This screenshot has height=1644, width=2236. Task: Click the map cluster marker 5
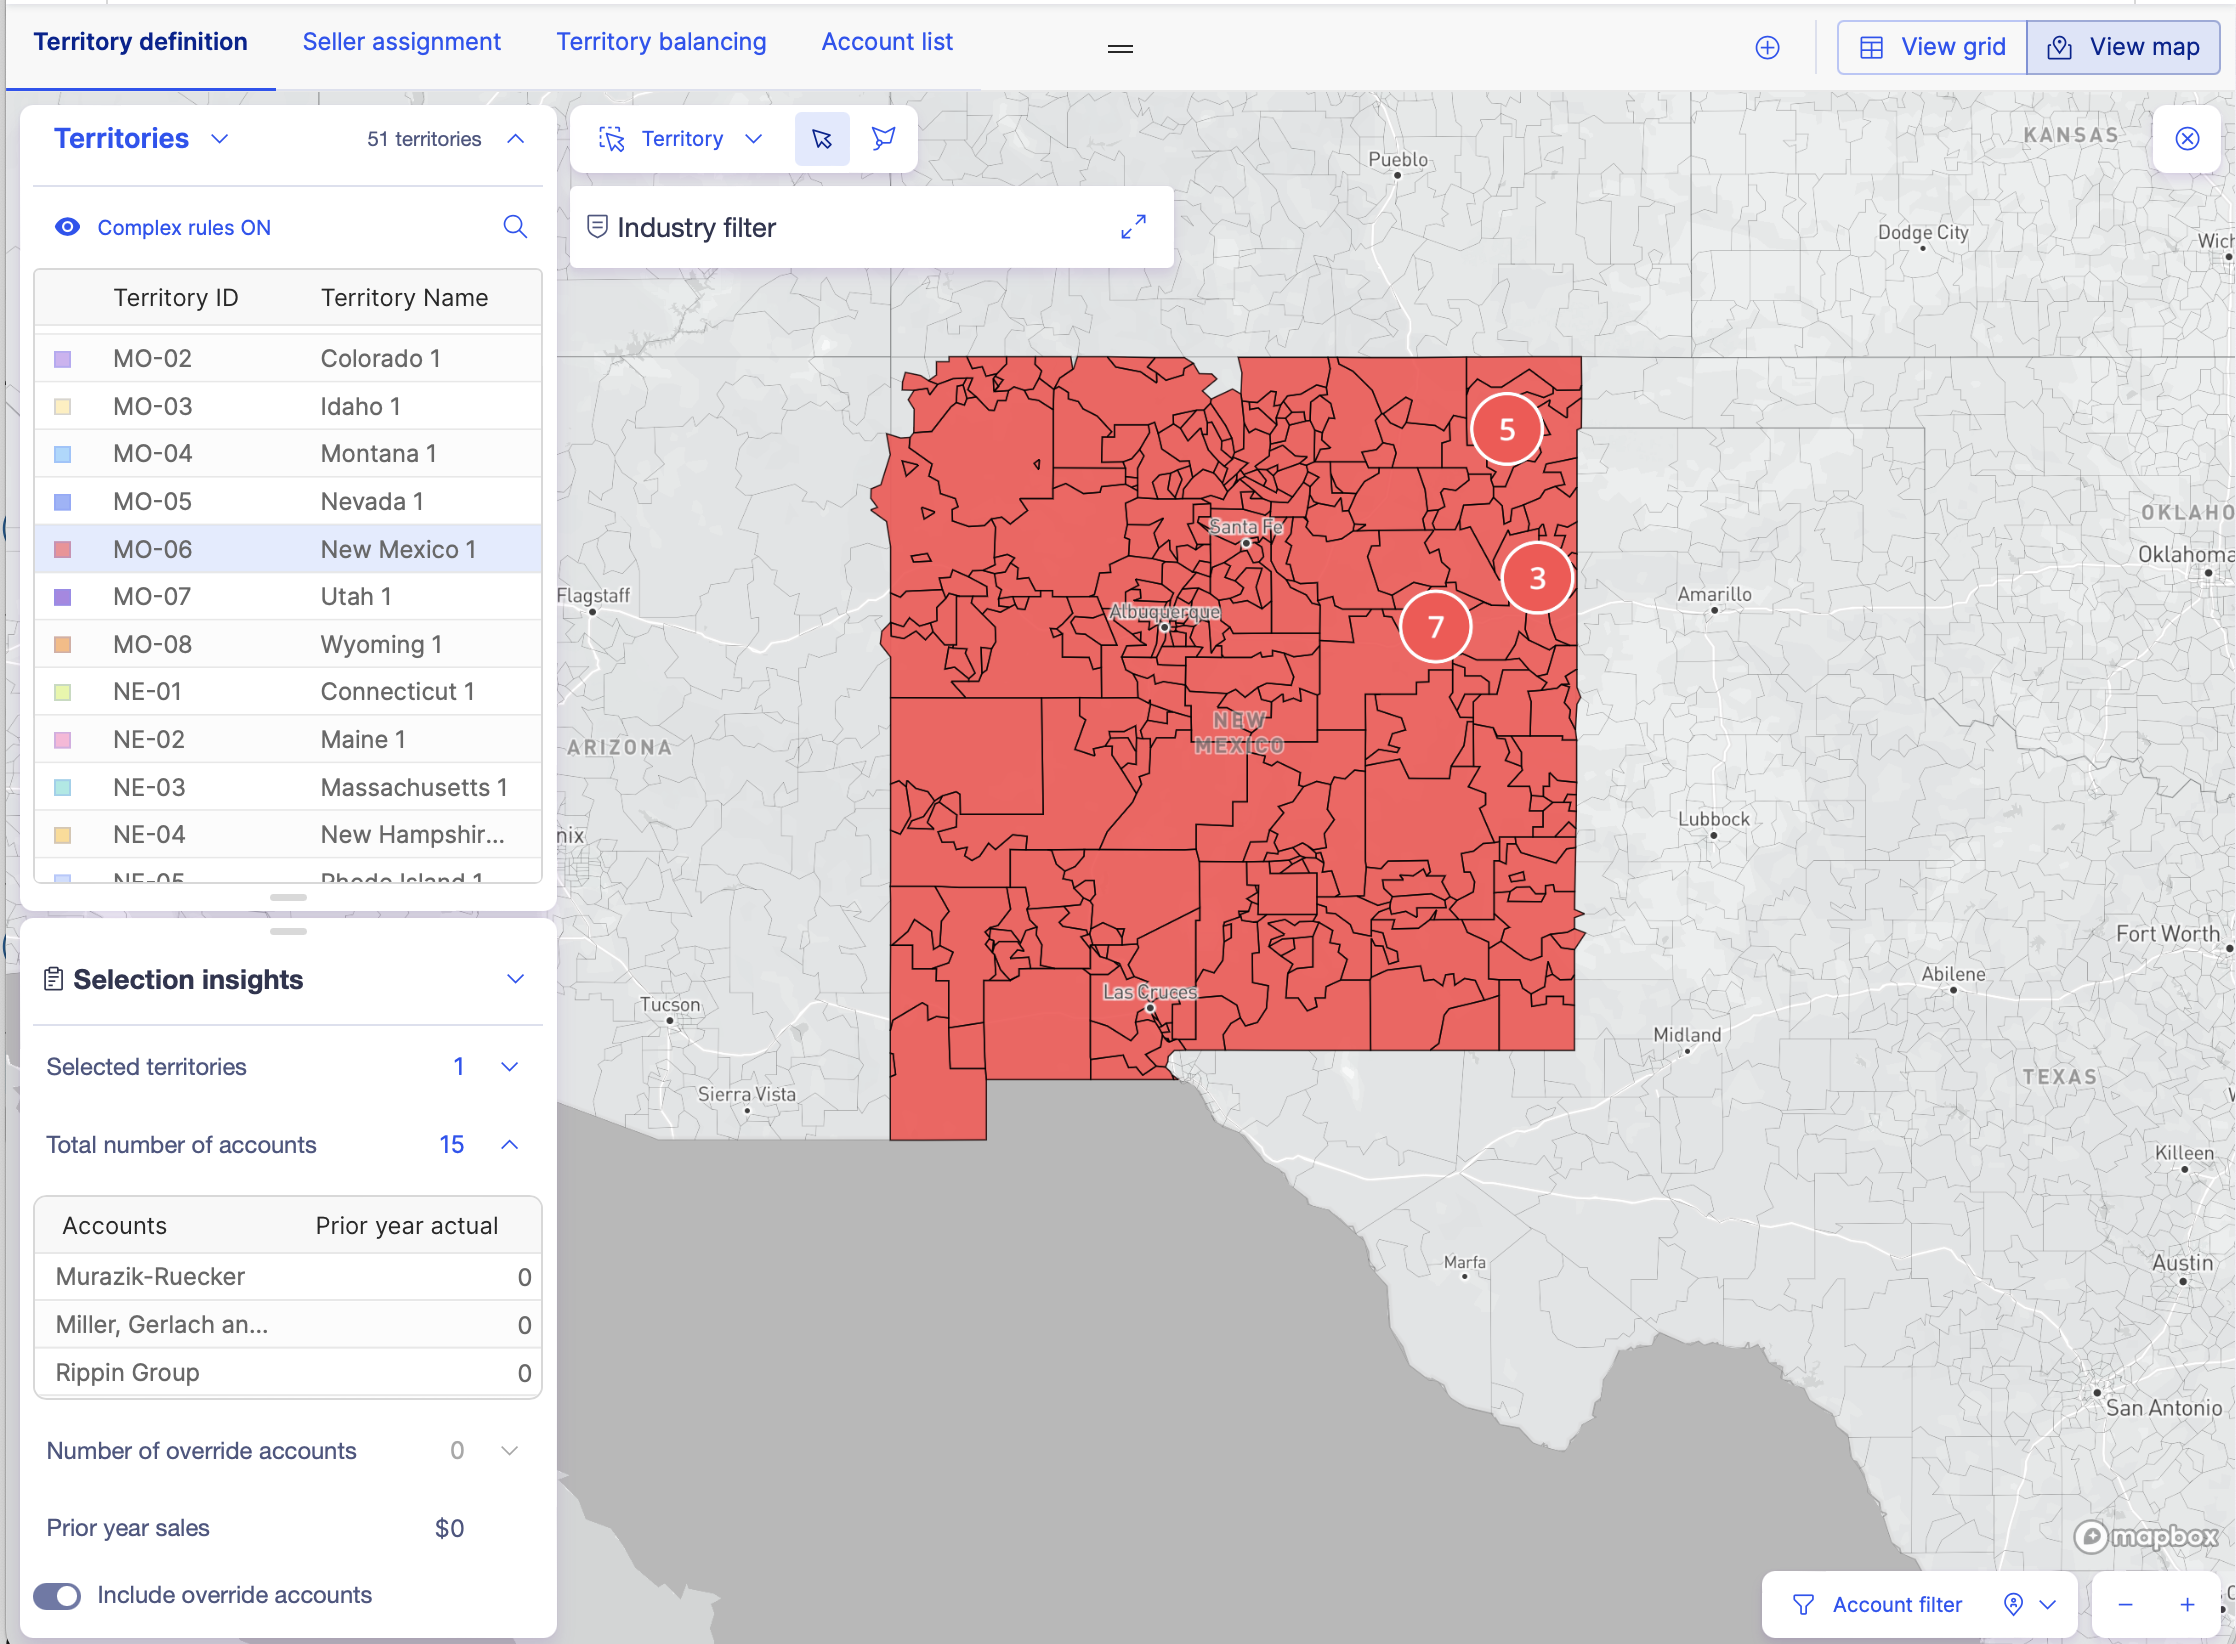point(1506,430)
